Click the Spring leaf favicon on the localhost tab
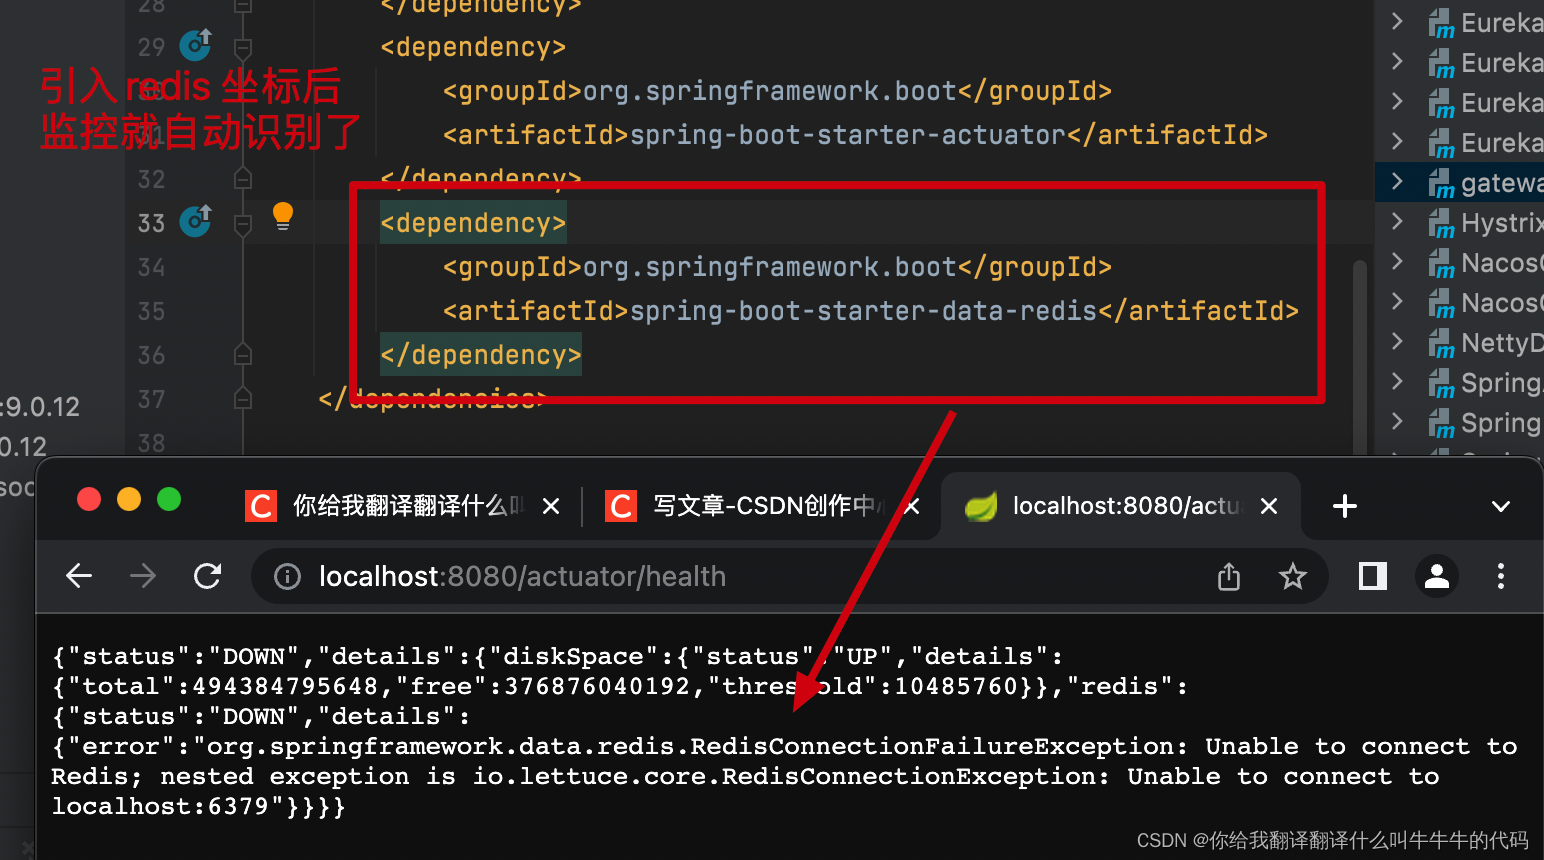Screen dimensions: 1544x860 coord(981,506)
